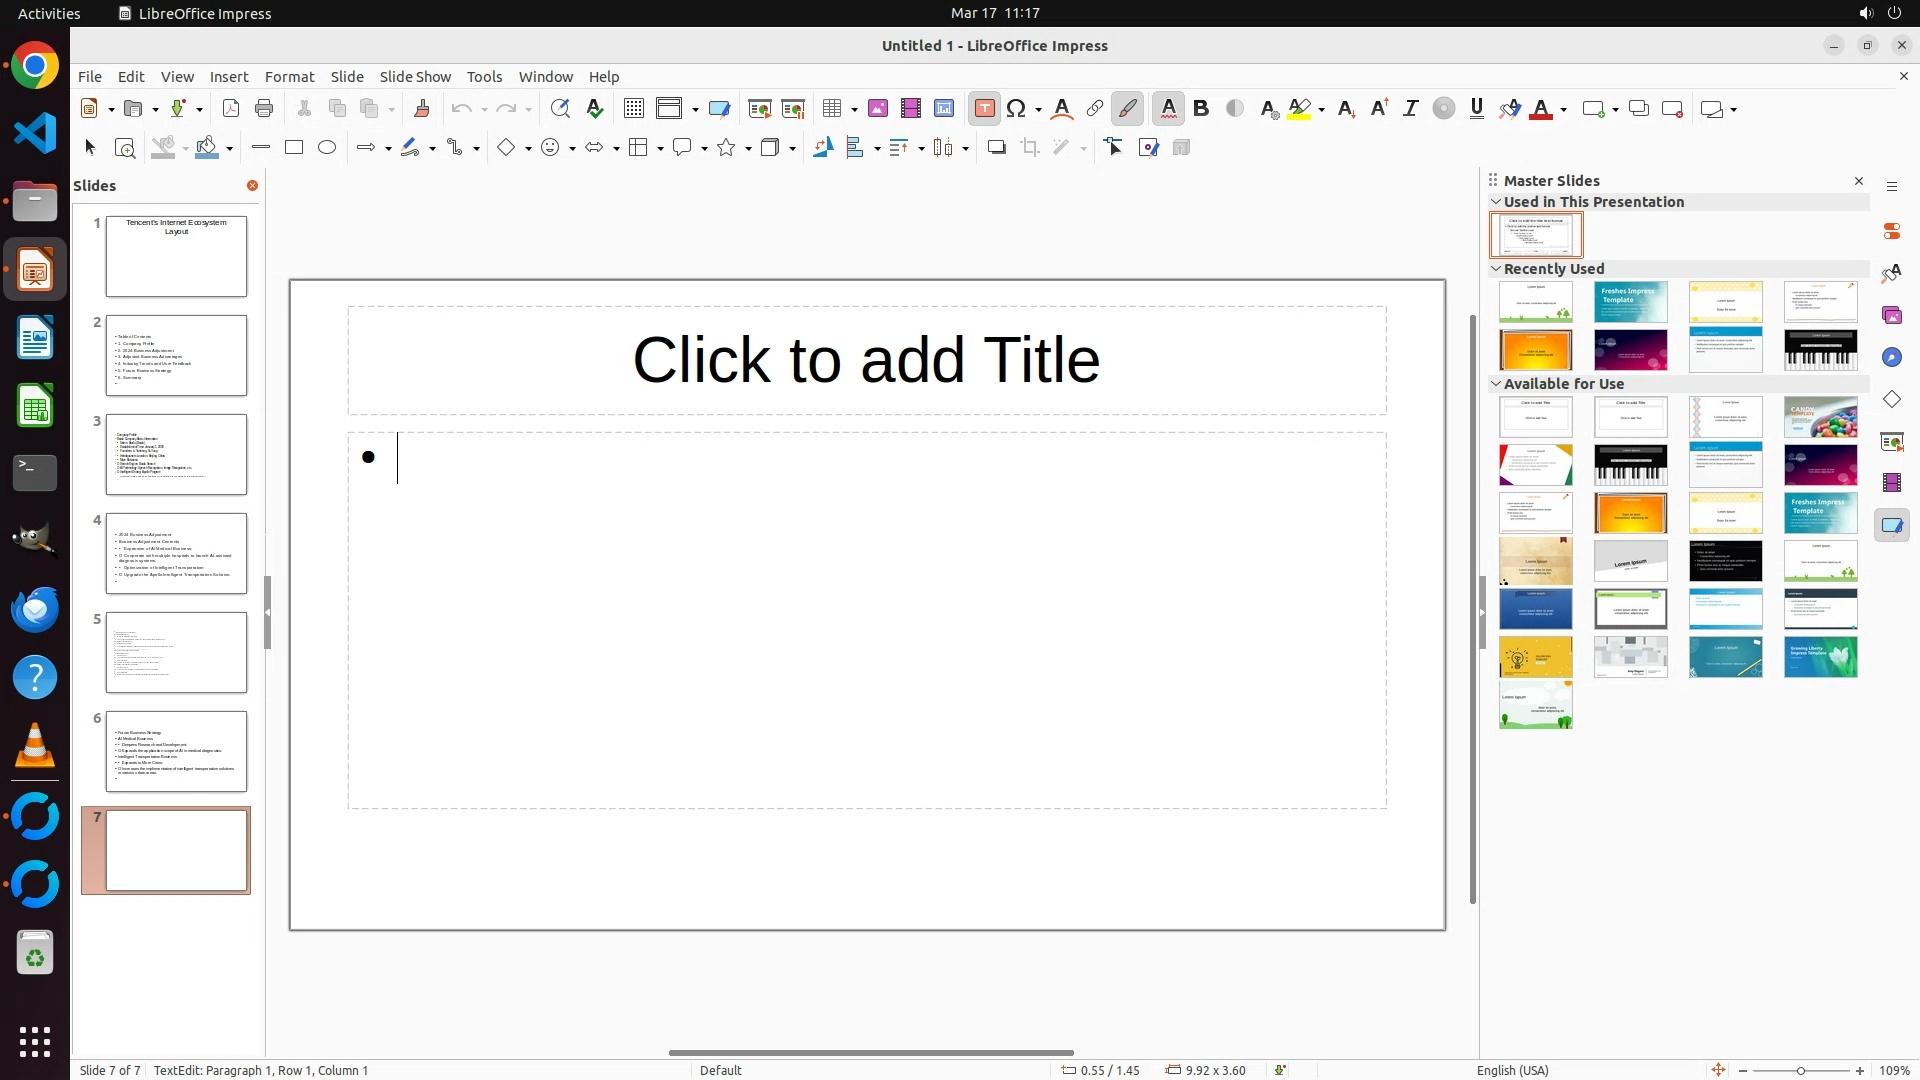Open the Font Color dropdown arrow
The width and height of the screenshot is (1920, 1080).
point(1563,110)
